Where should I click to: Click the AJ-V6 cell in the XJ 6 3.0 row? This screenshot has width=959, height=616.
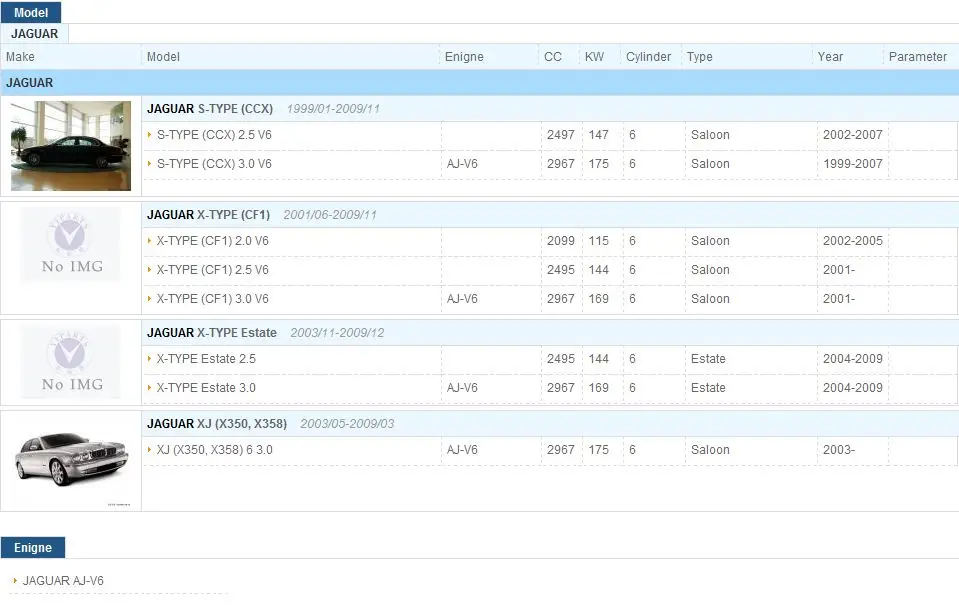462,450
